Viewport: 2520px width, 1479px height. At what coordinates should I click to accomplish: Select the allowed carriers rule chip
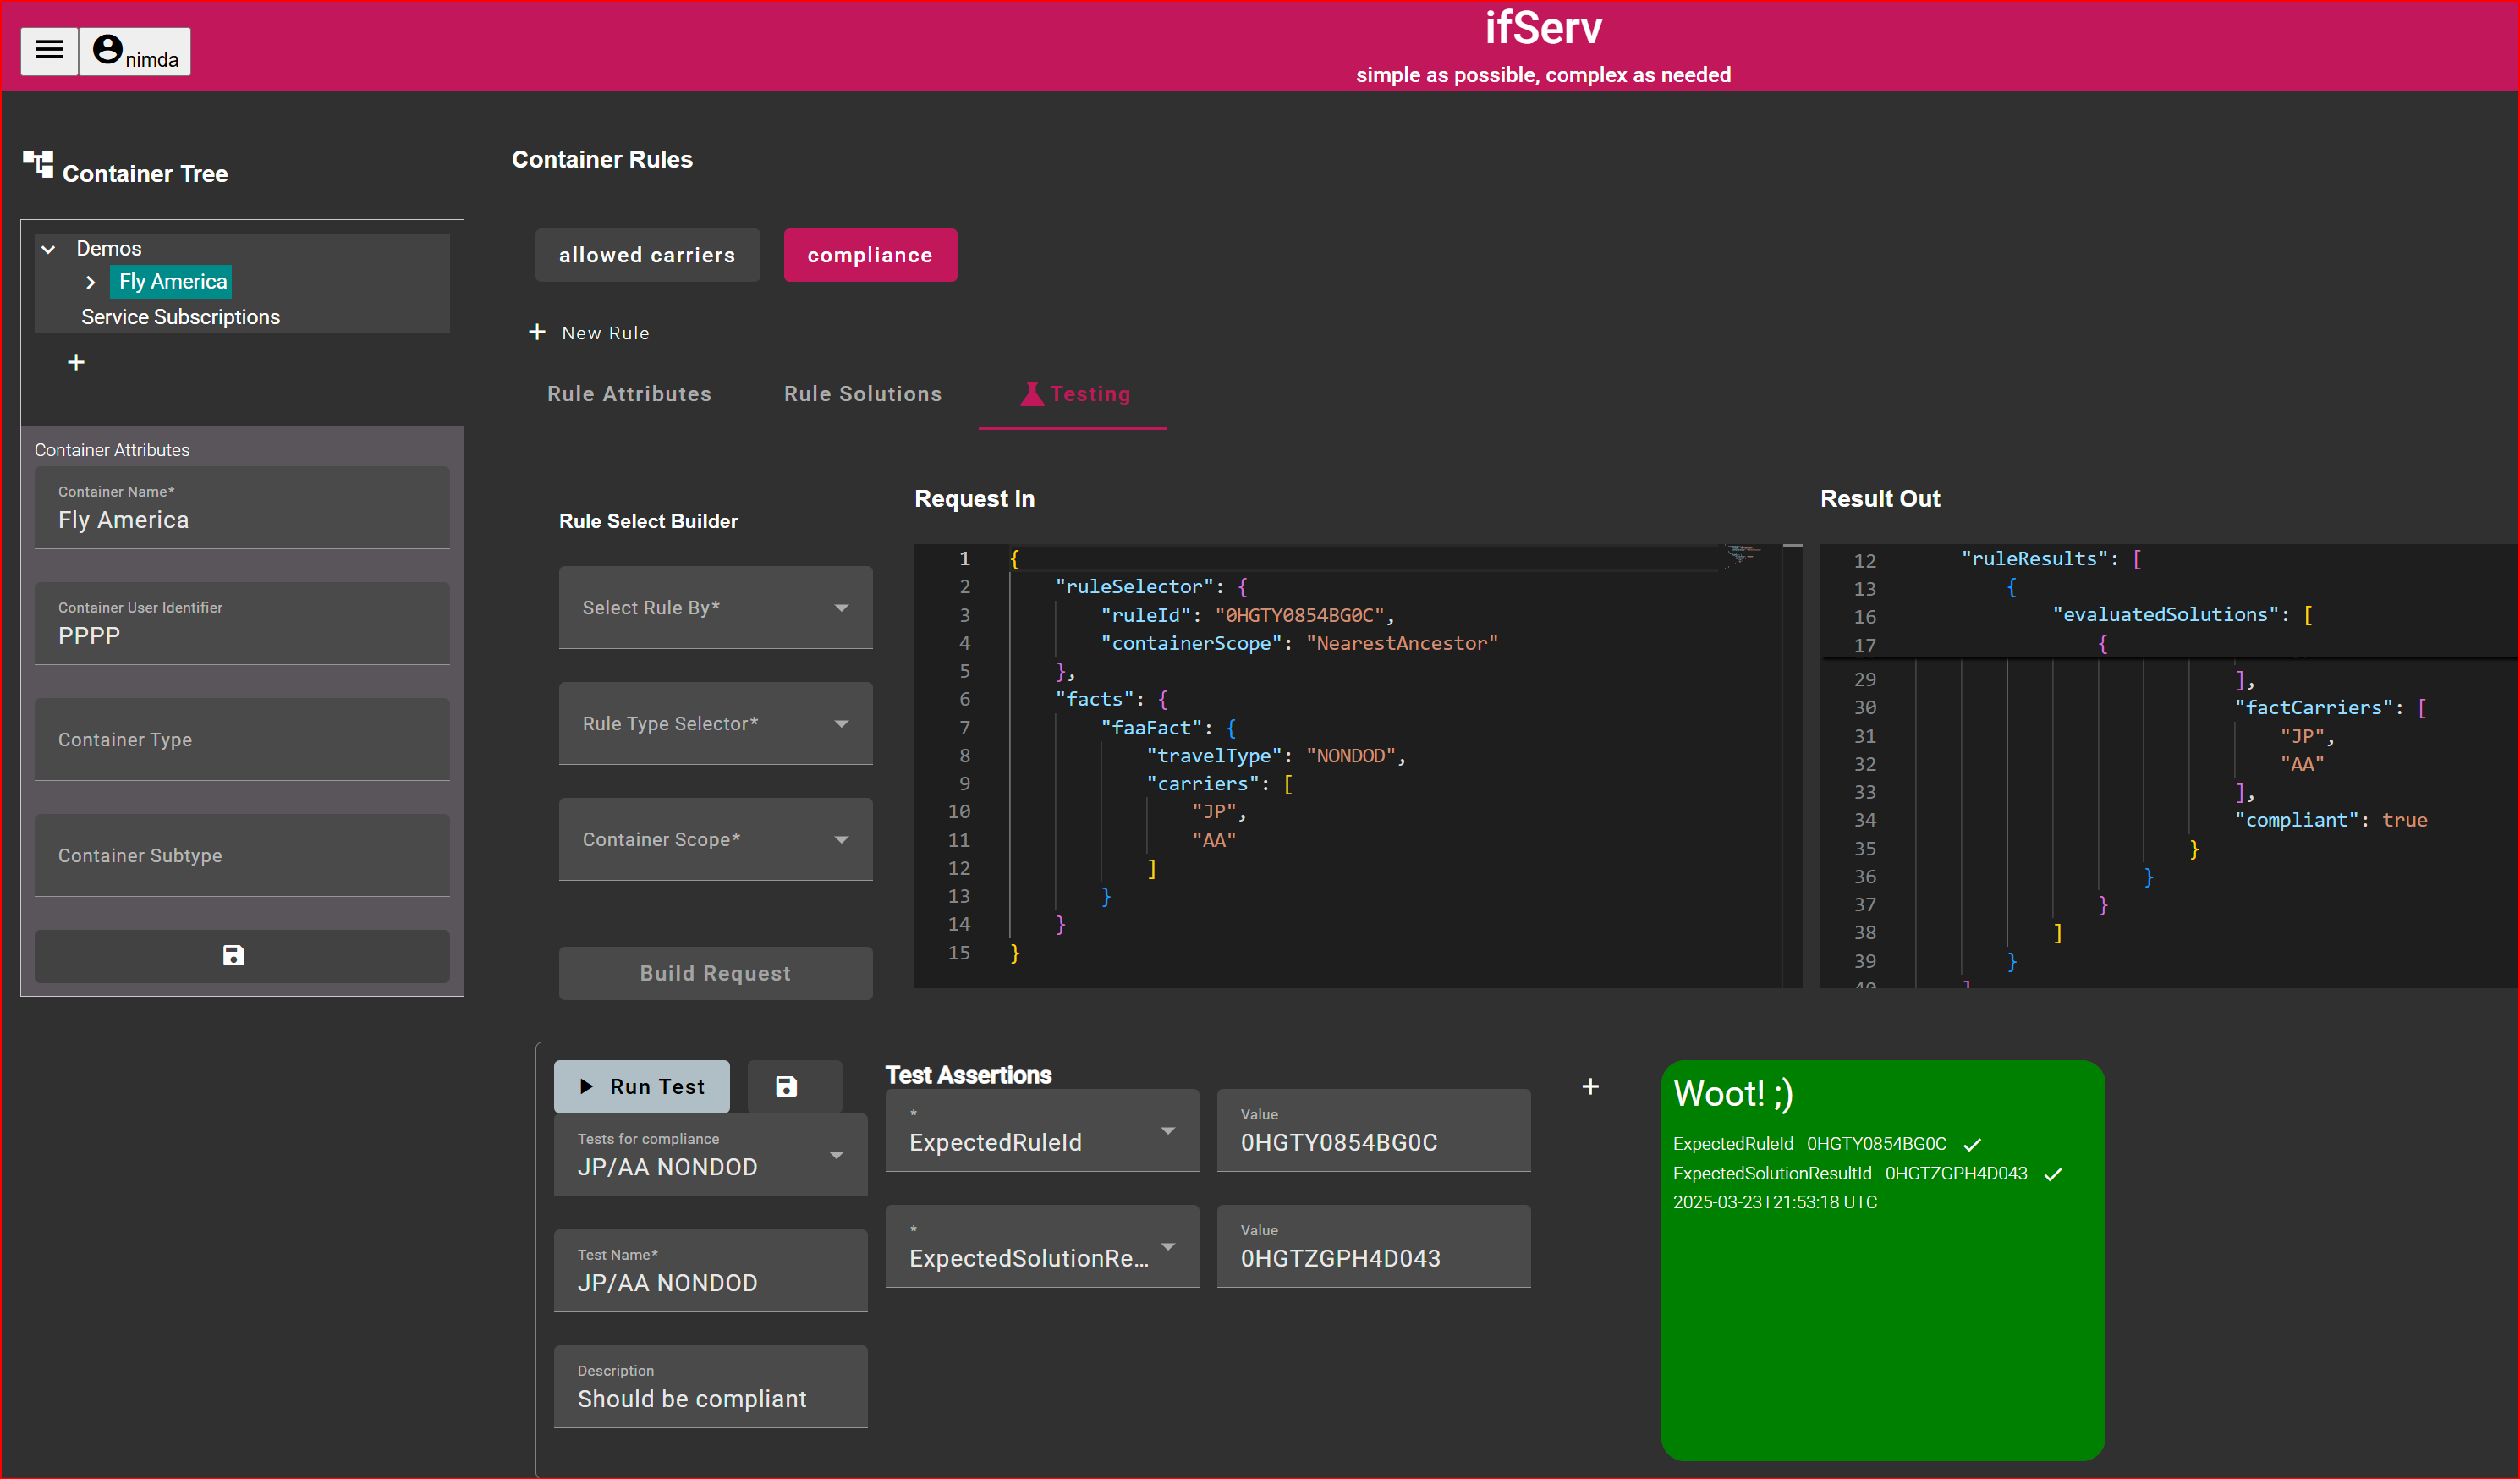coord(647,255)
